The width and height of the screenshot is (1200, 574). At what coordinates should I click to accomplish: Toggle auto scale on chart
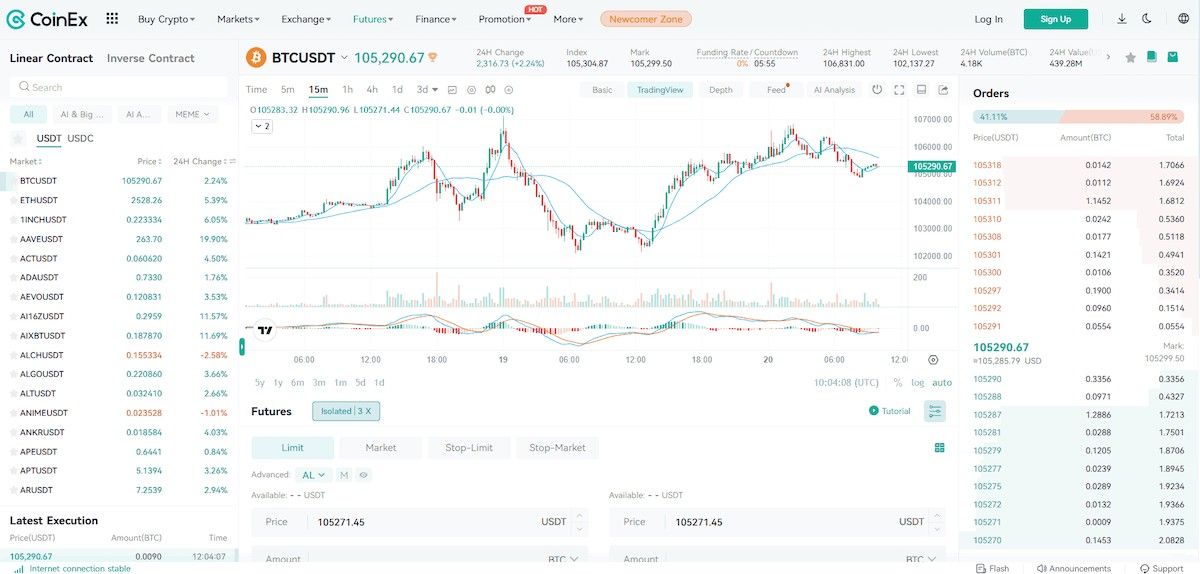tap(942, 383)
